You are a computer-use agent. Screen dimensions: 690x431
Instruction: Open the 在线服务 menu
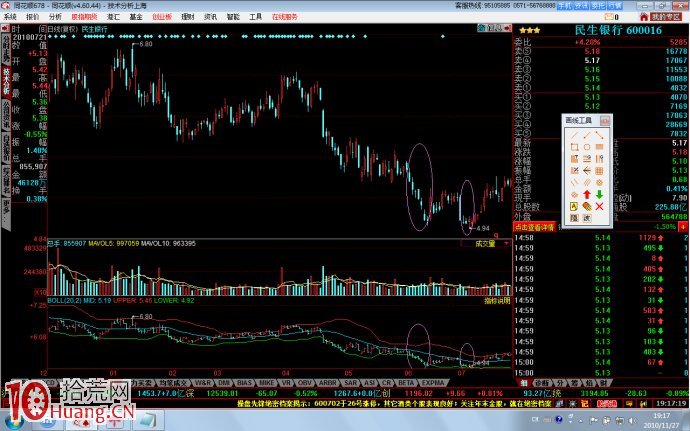286,17
